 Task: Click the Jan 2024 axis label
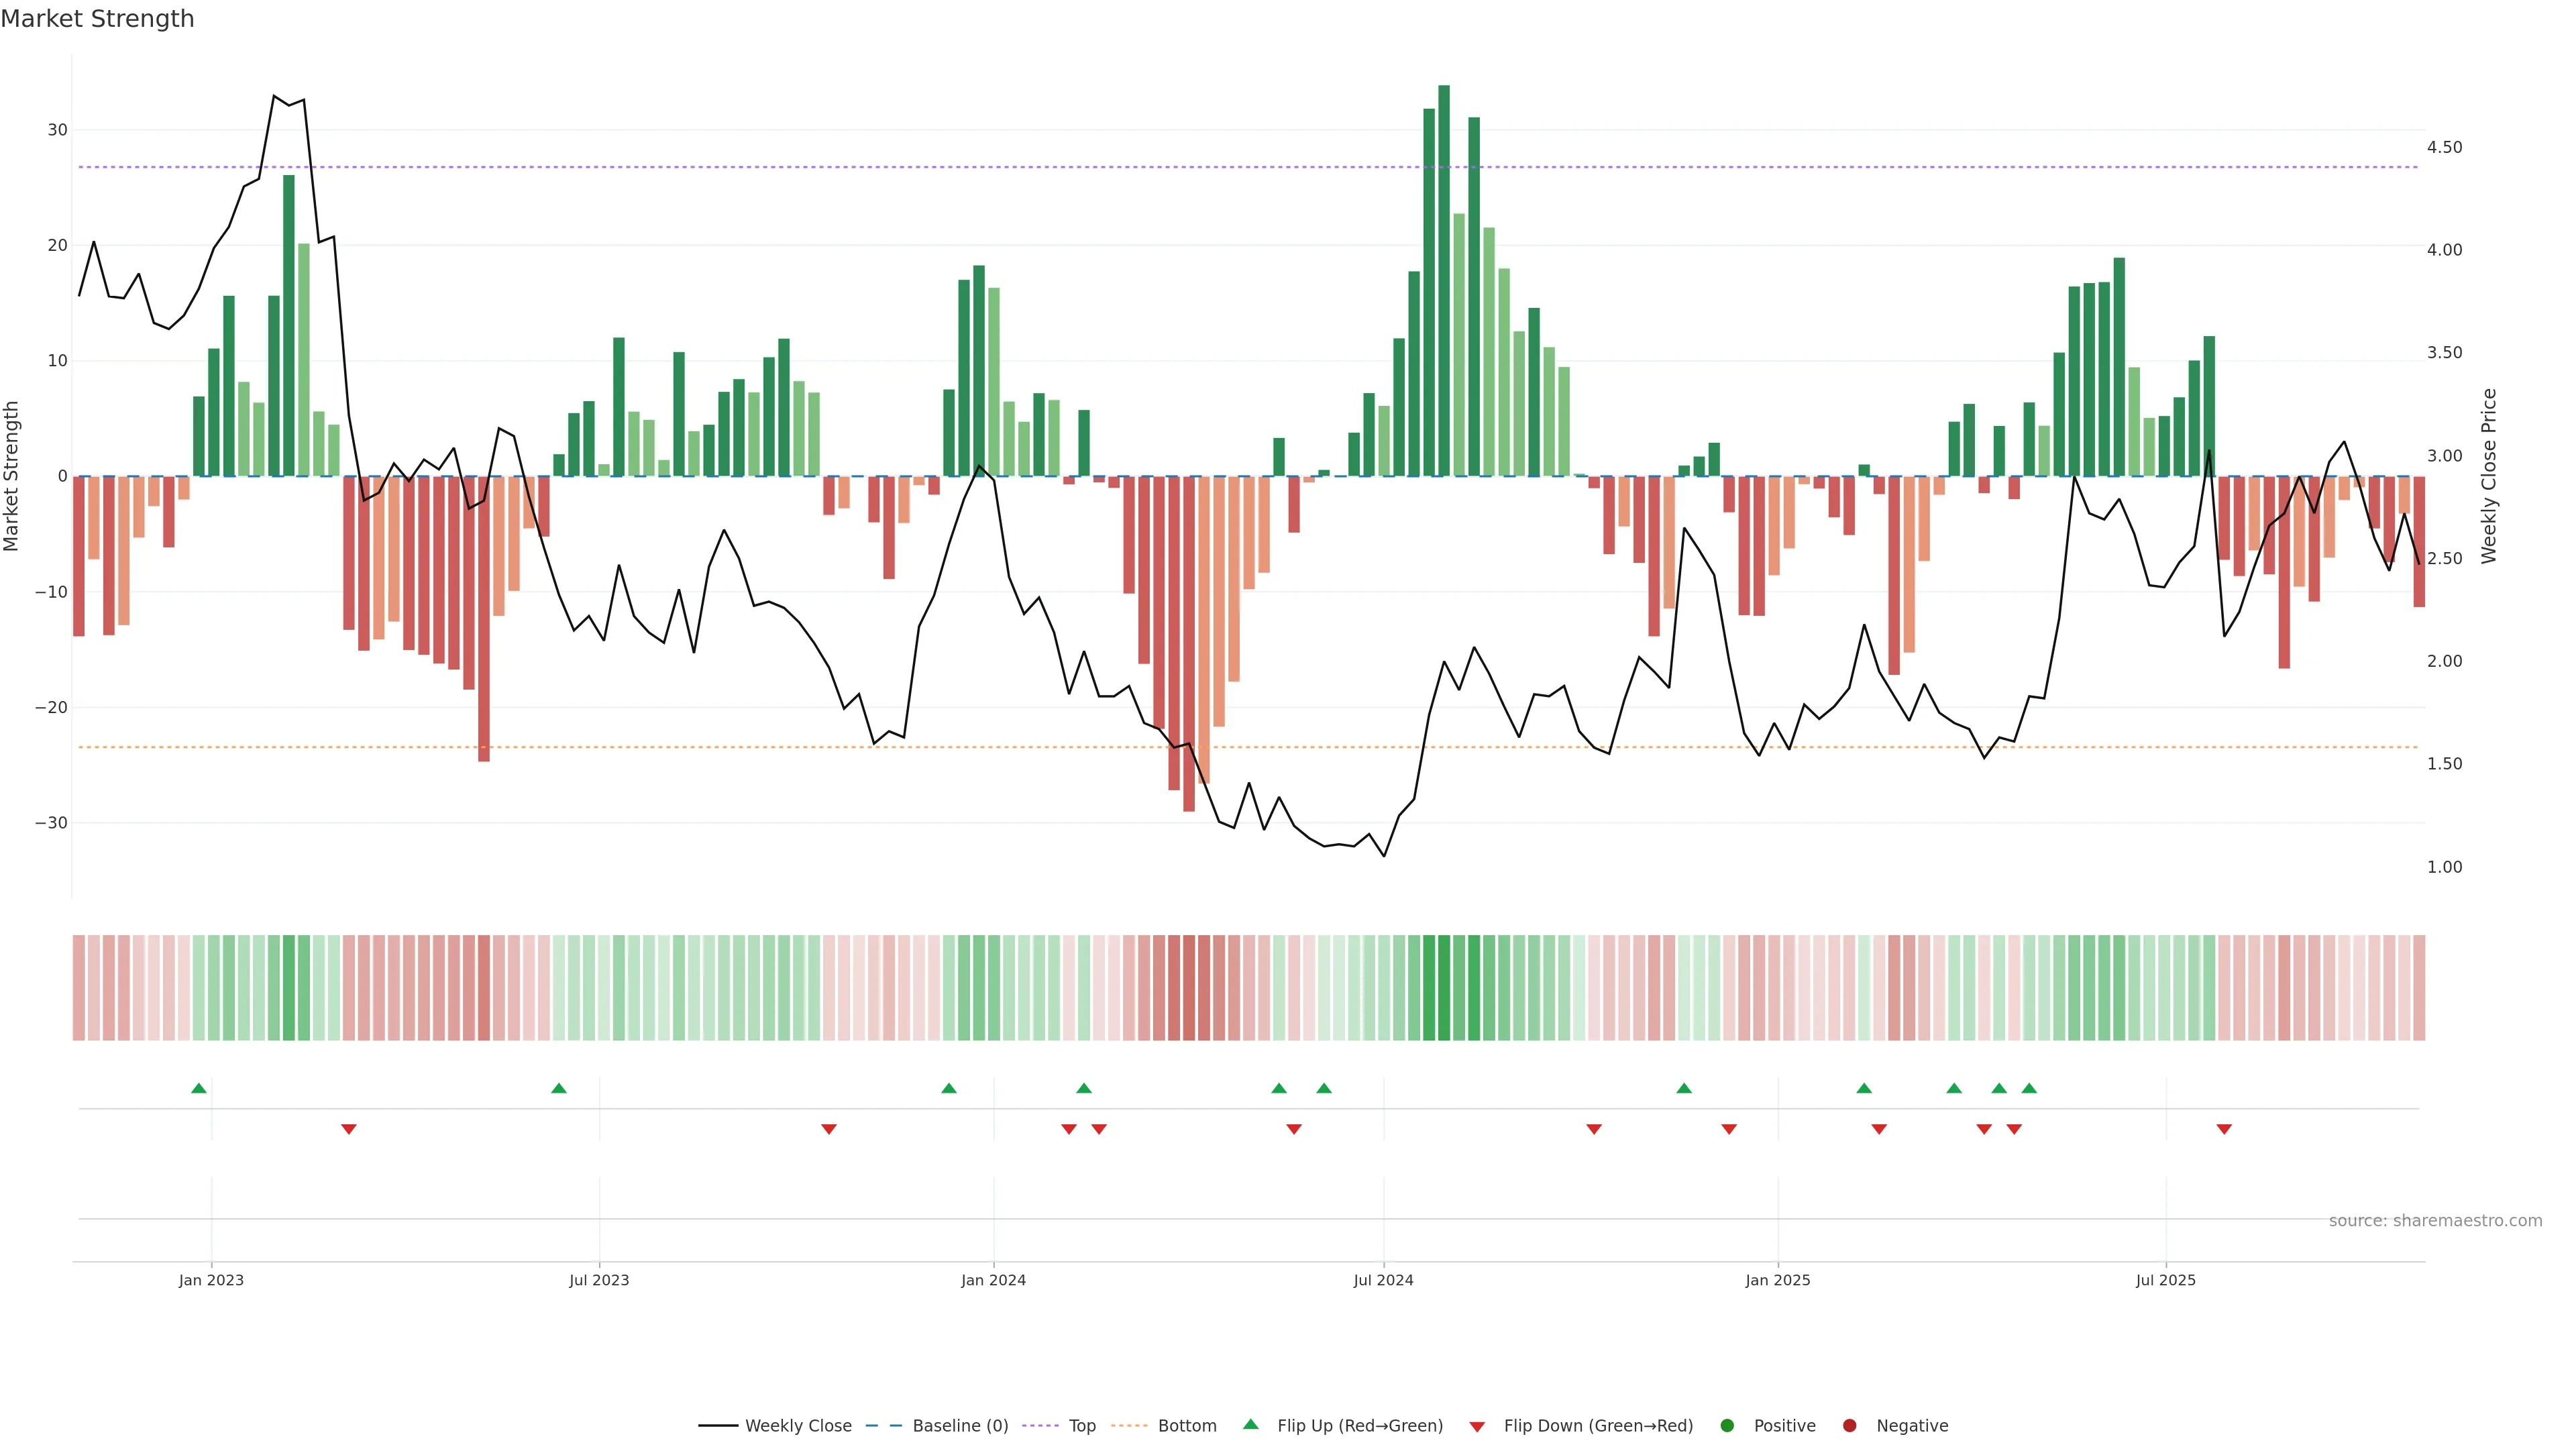tap(993, 1280)
